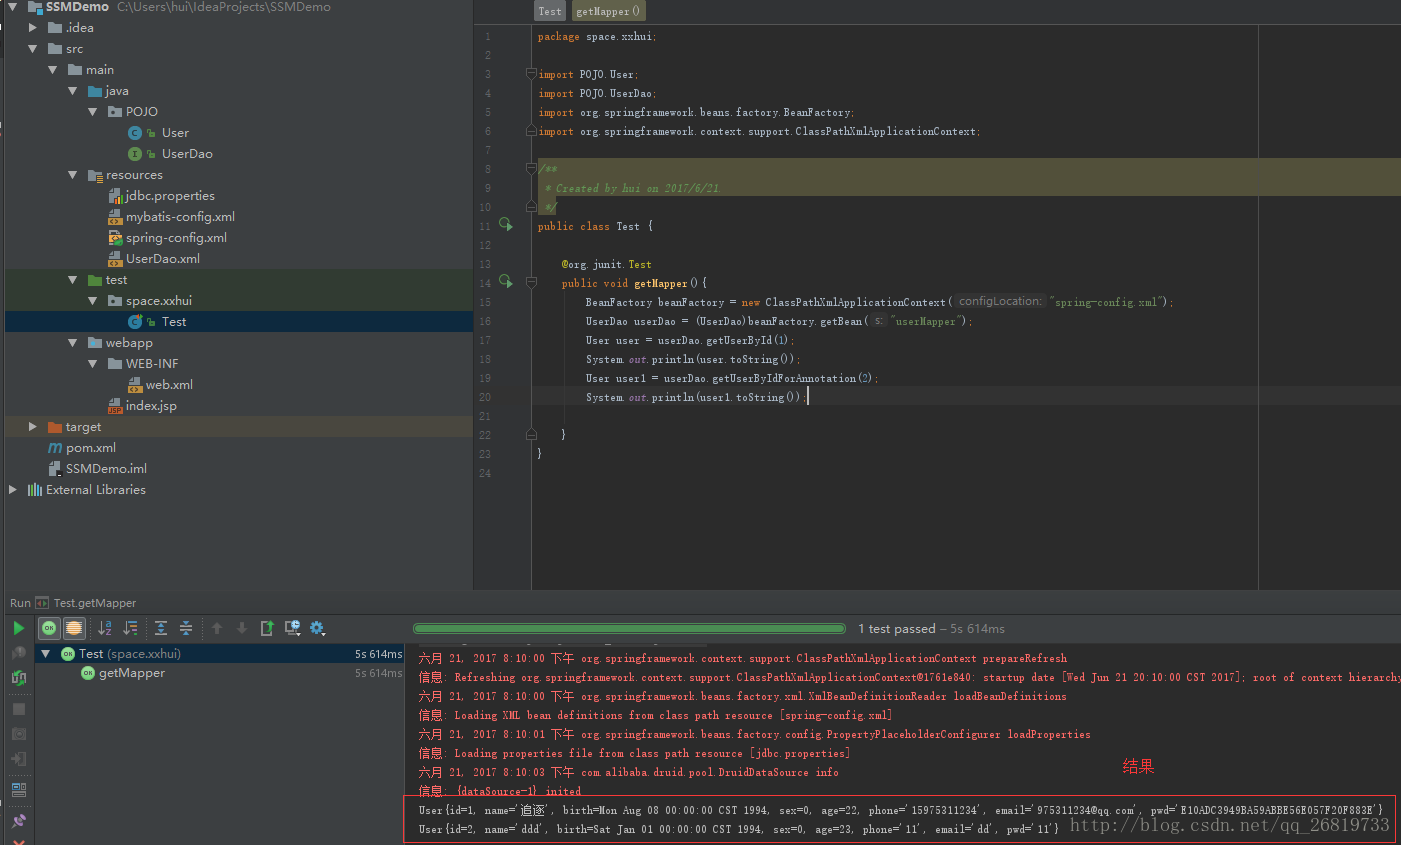Screen dimensions: 1401x845
Task: Select the getMapper test result row
Action: coord(219,673)
